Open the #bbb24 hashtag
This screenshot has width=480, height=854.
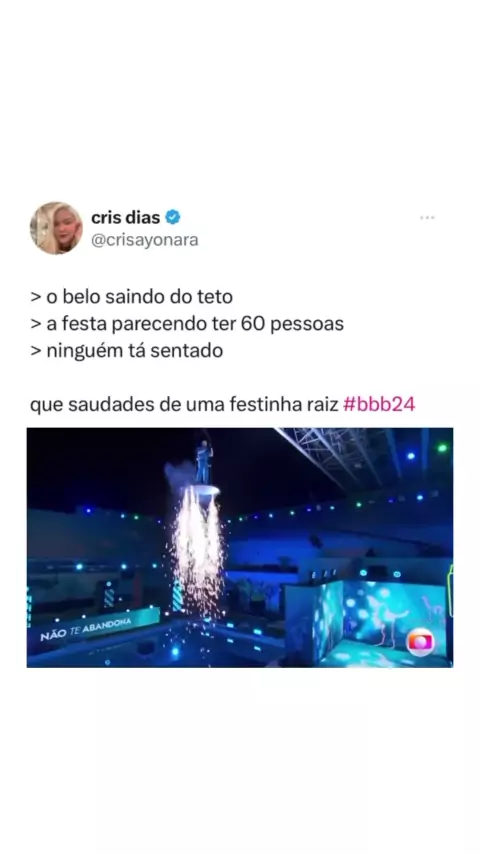pyautogui.click(x=379, y=405)
